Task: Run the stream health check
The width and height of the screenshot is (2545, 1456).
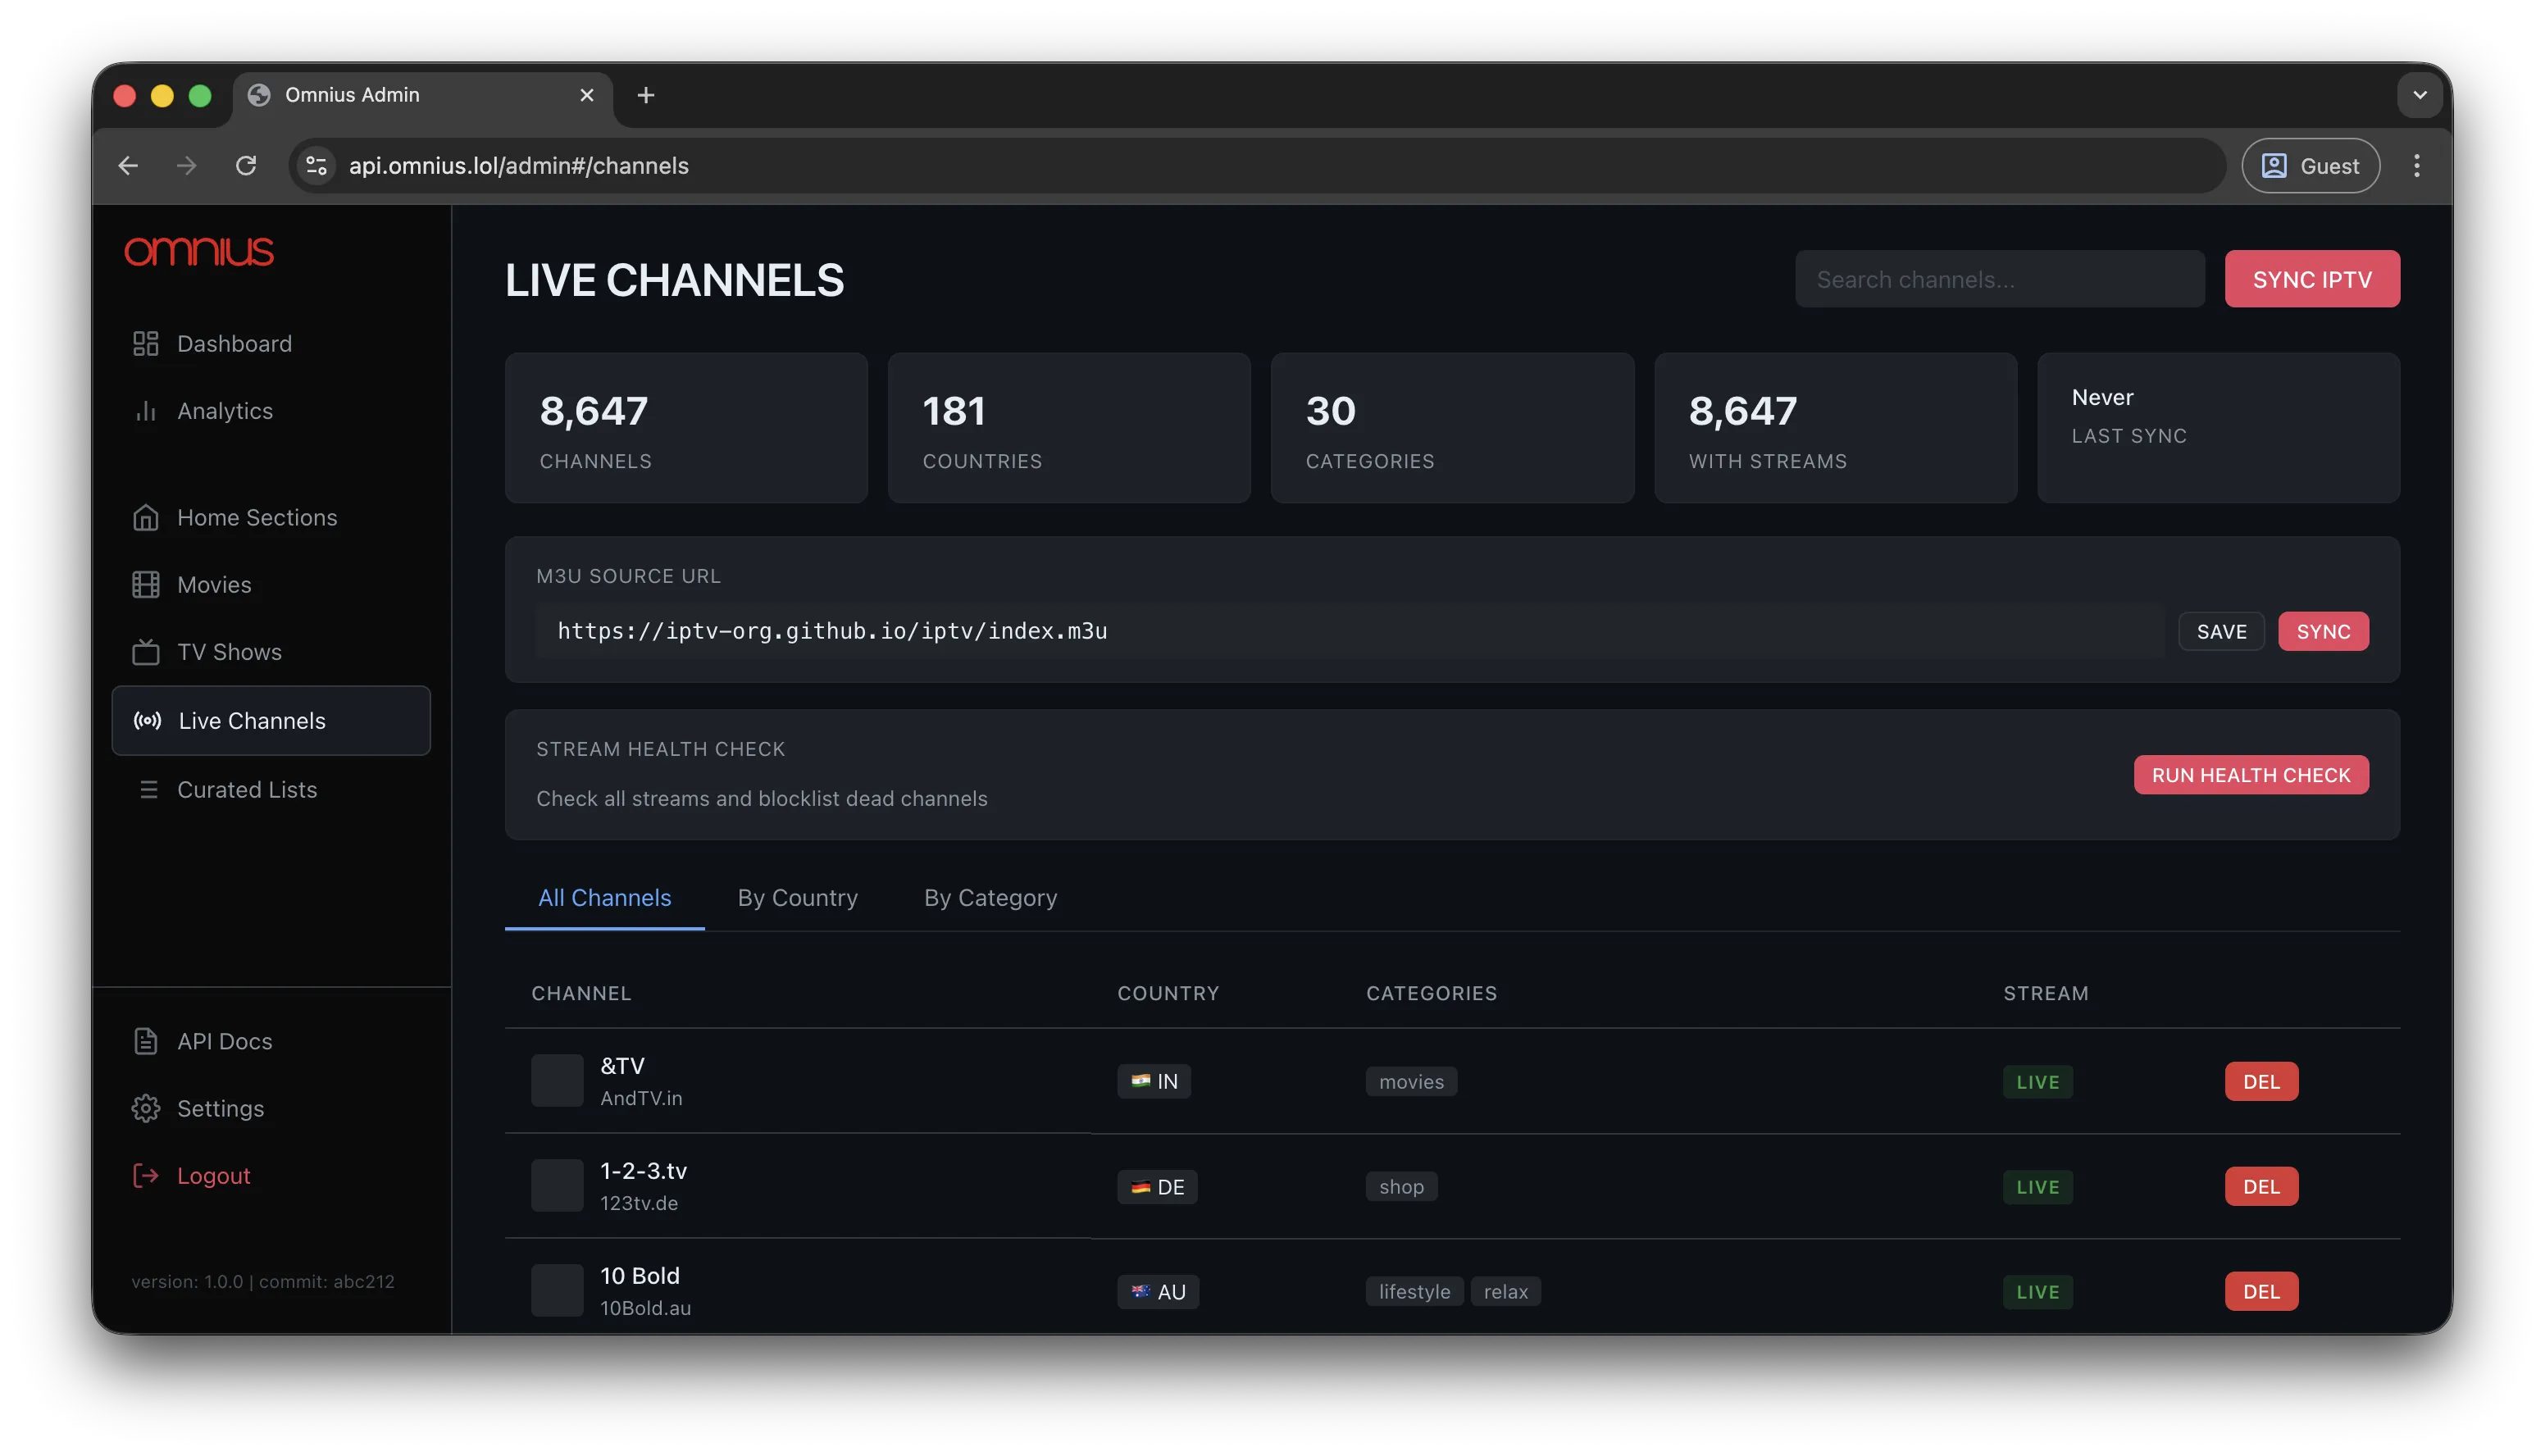Action: tap(2250, 774)
